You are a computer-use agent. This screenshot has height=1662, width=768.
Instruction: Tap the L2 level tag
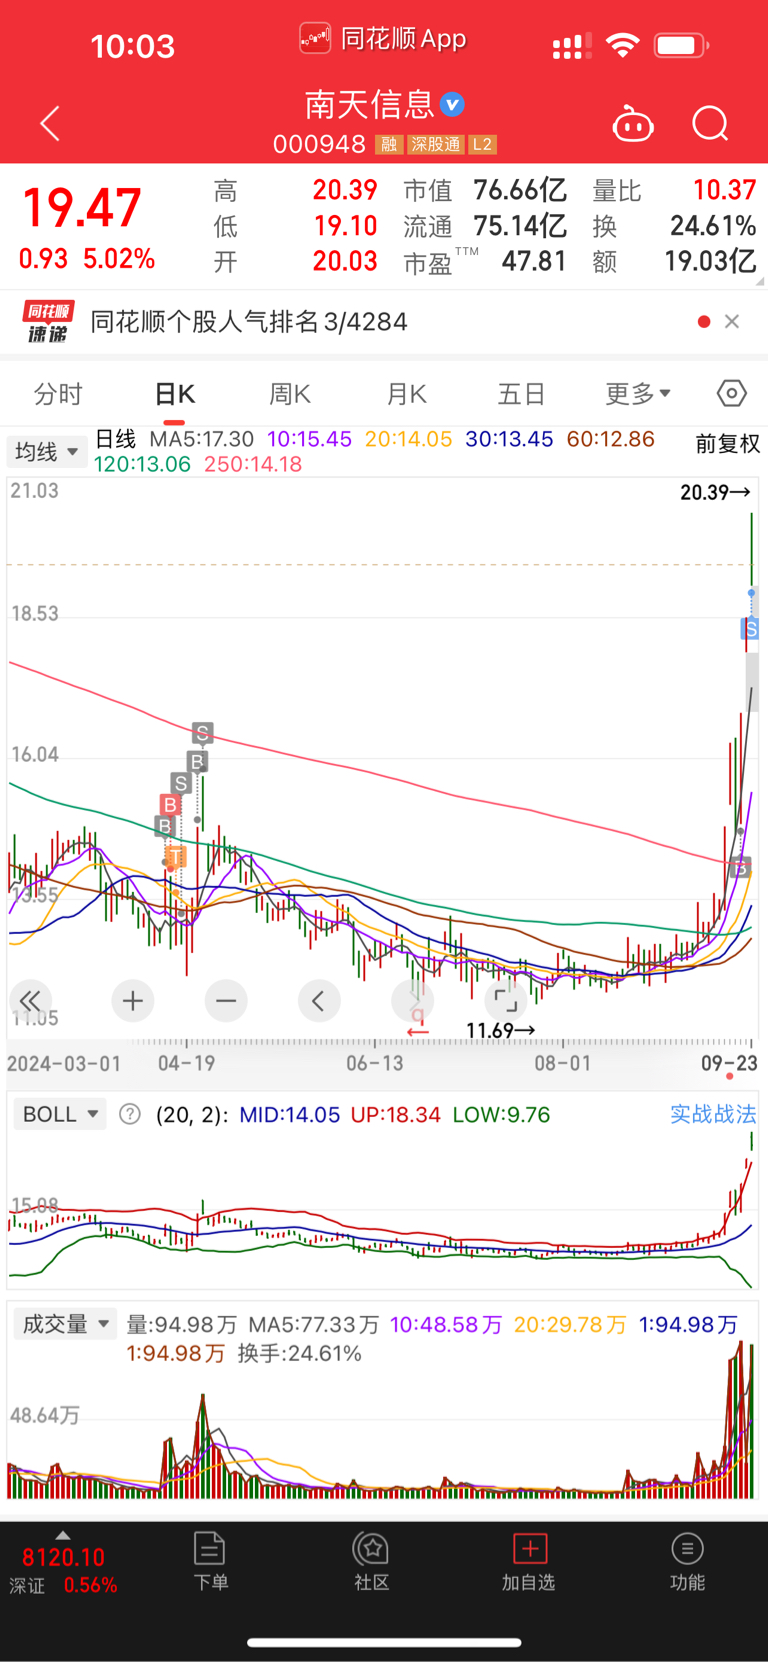pos(483,145)
